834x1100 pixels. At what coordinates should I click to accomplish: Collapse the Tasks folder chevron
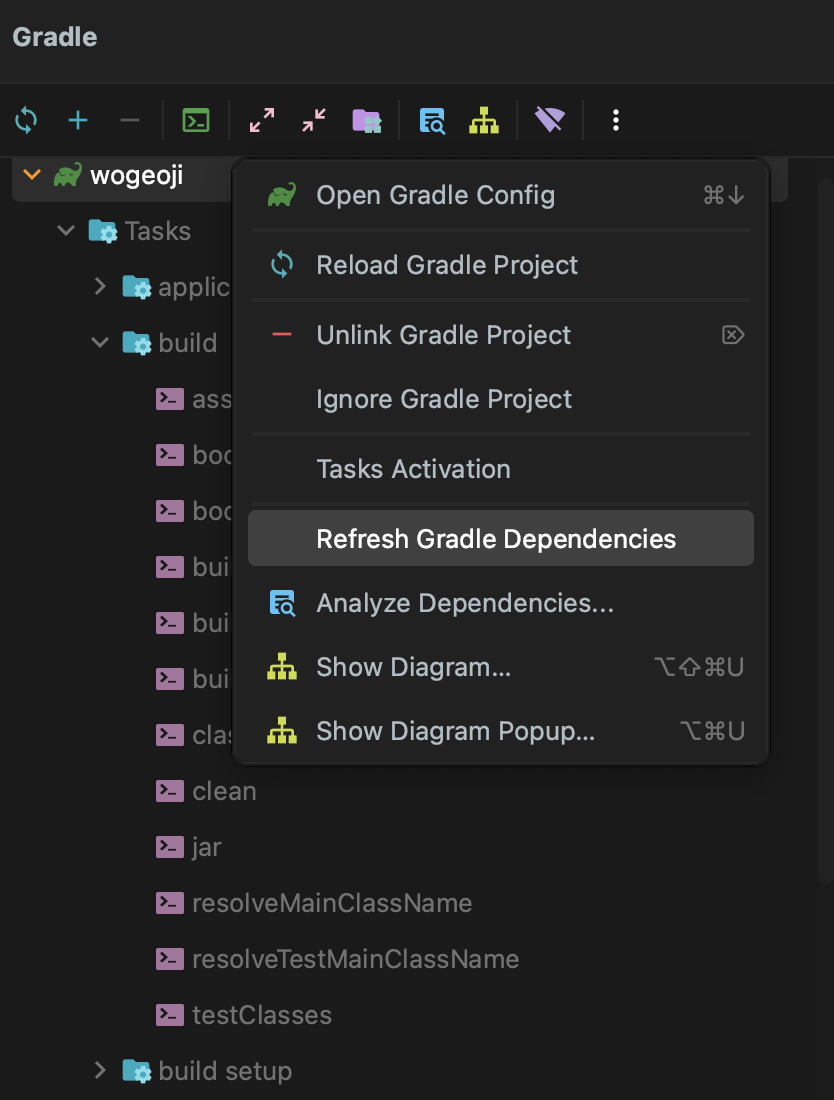[66, 230]
